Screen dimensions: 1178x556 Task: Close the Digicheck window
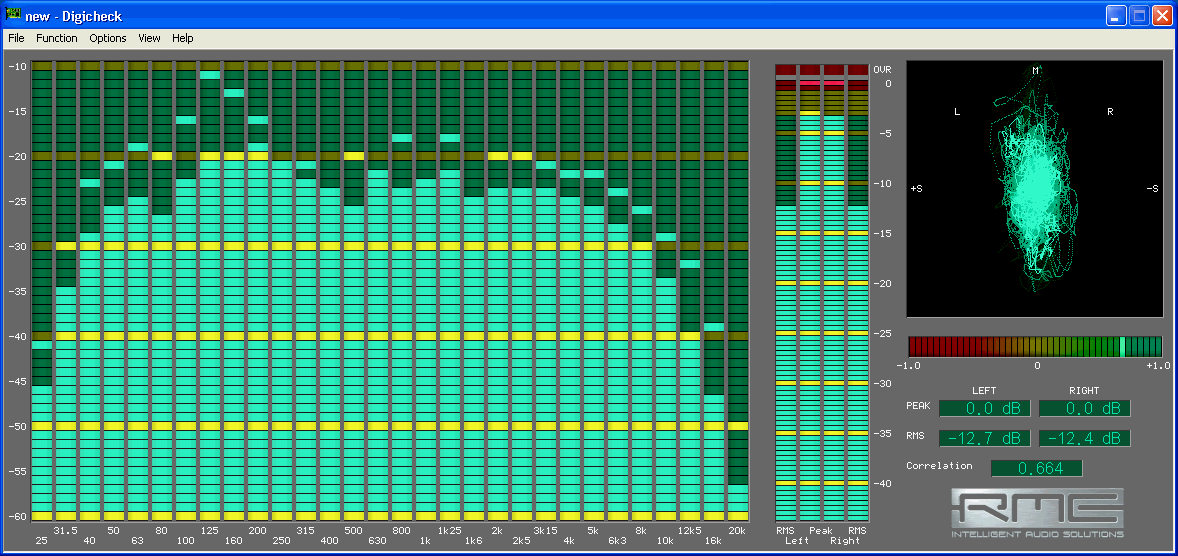tap(1162, 16)
